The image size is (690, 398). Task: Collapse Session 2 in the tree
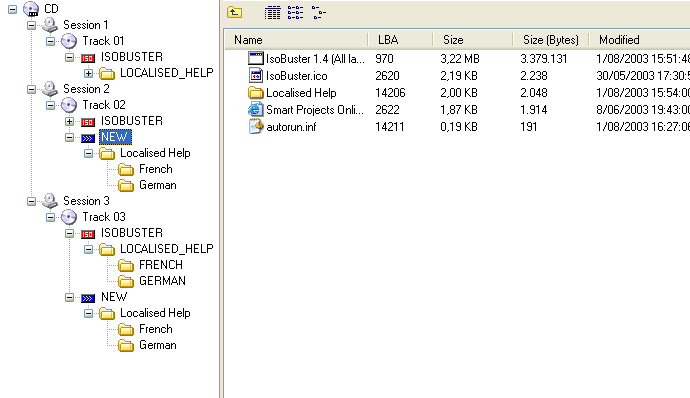(31, 89)
